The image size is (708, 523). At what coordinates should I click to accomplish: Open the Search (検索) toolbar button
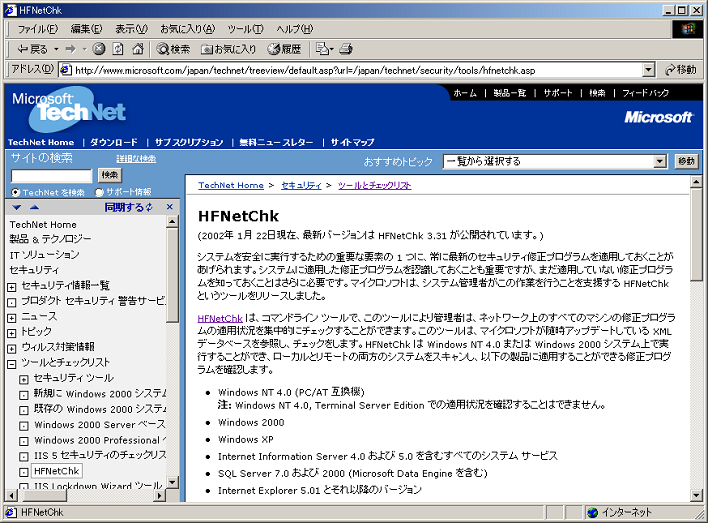pyautogui.click(x=173, y=49)
